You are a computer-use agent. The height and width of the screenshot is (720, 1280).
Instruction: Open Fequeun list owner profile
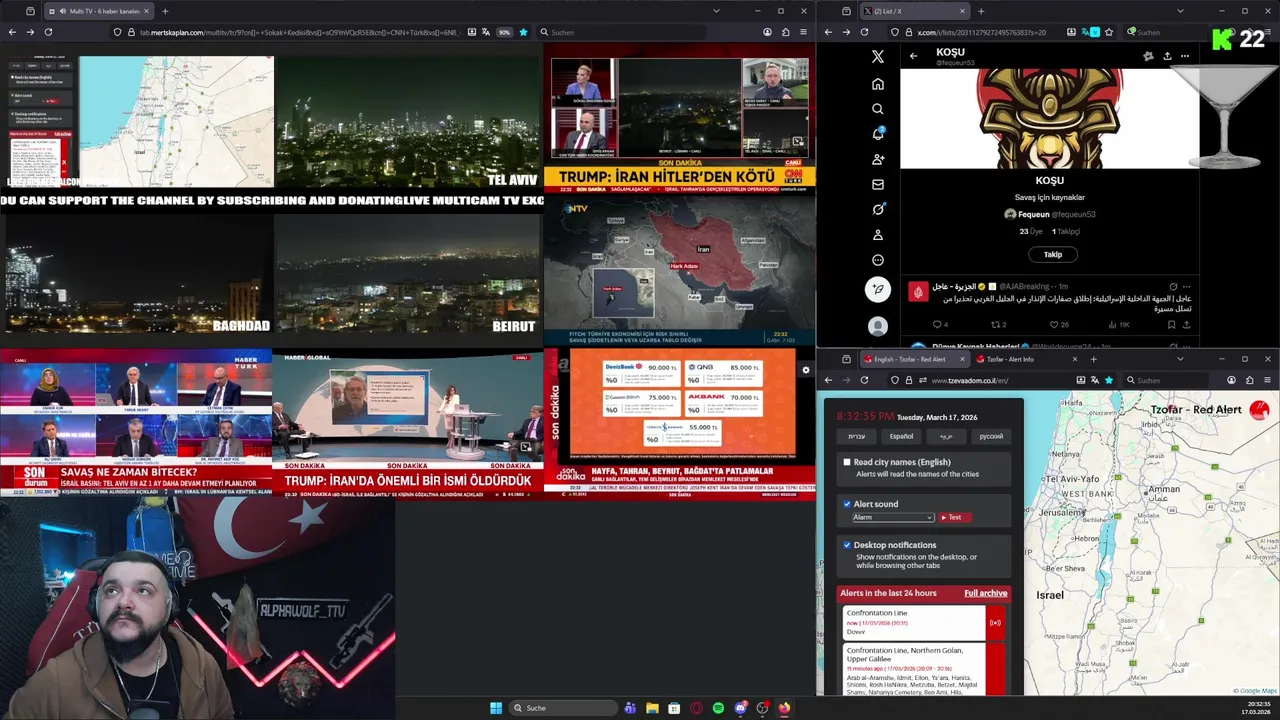tap(1050, 214)
